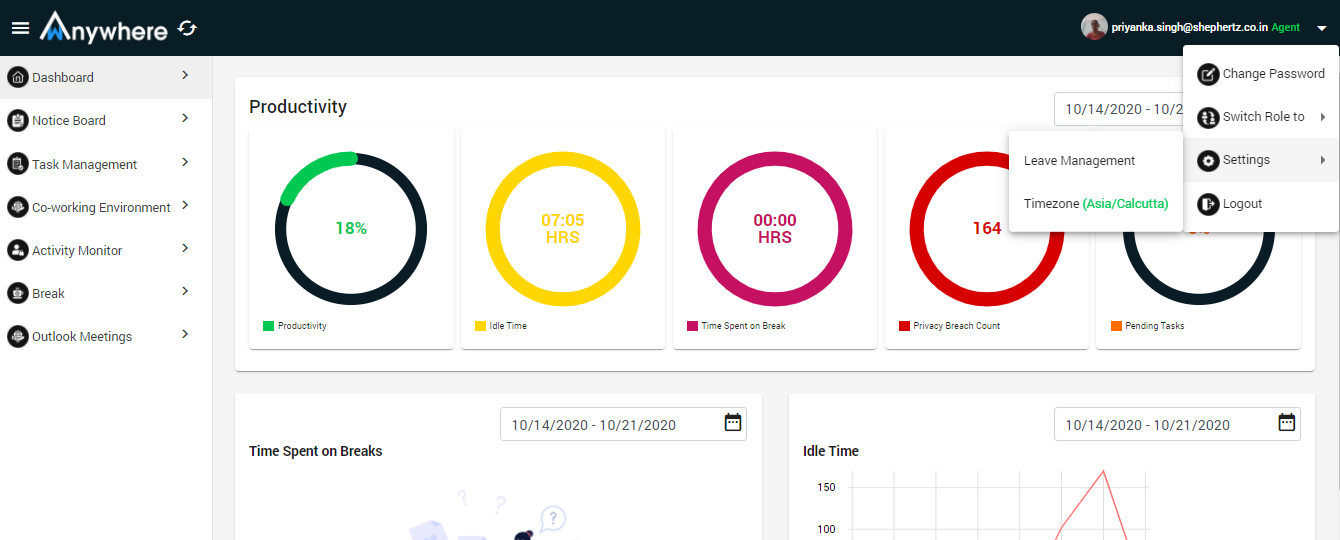Open the account dropdown arrow

point(1321,28)
